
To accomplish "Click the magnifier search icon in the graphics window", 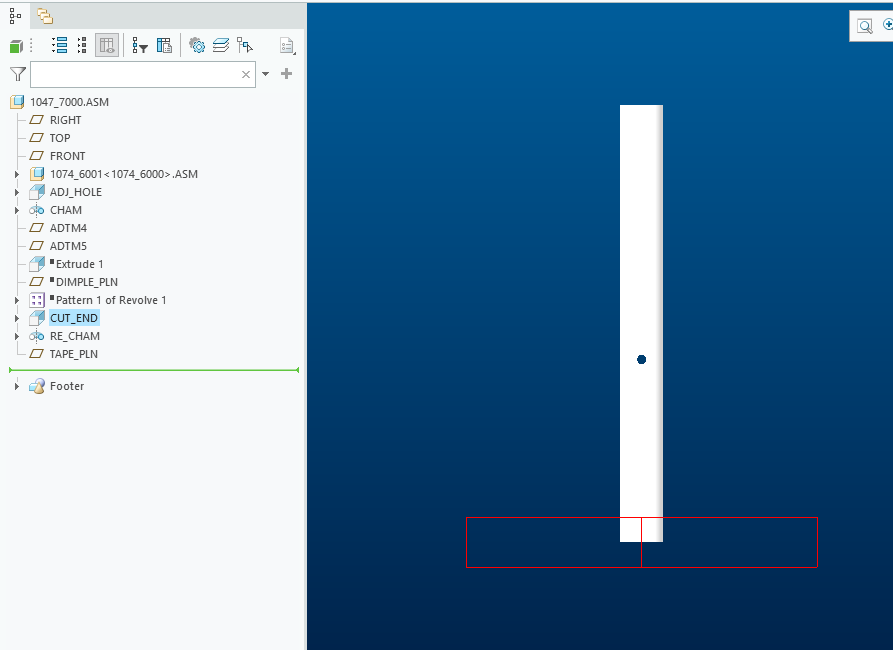I will tap(864, 25).
